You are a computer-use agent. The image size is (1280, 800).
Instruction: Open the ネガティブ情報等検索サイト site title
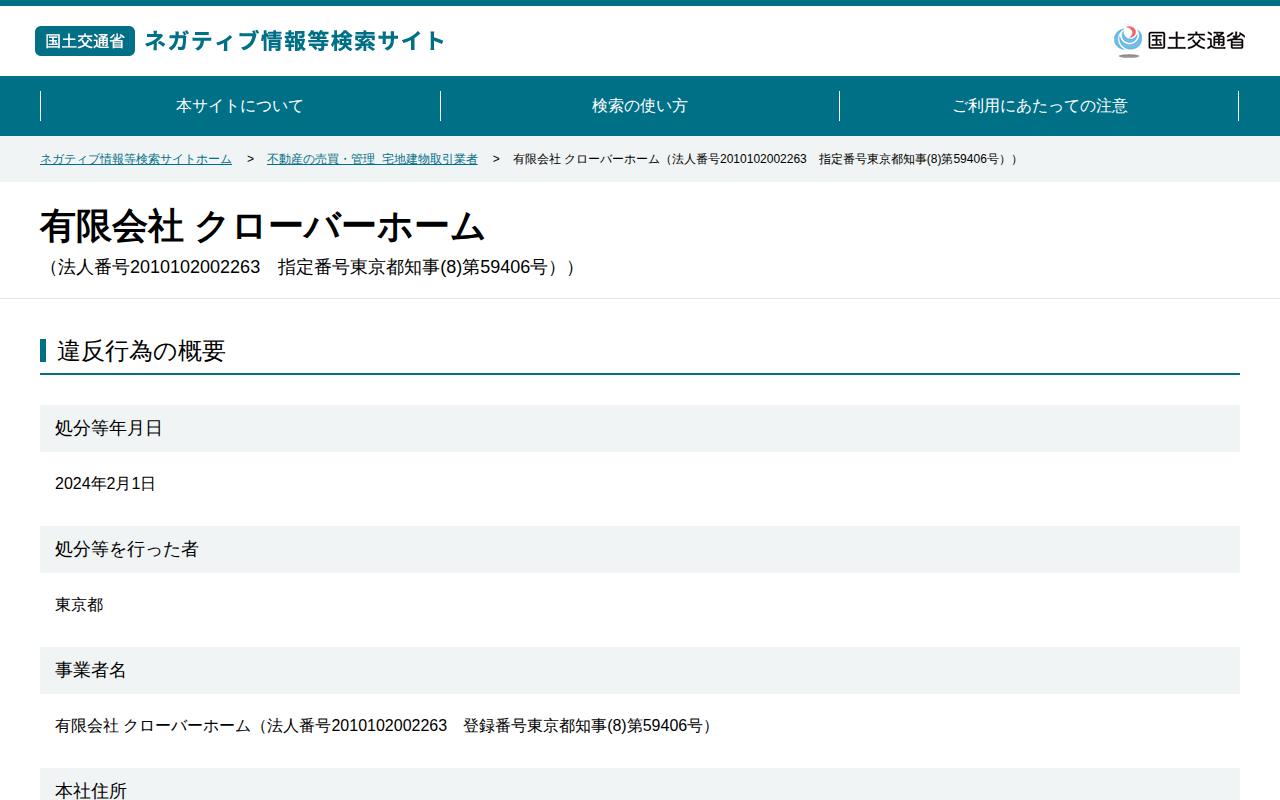[x=295, y=41]
